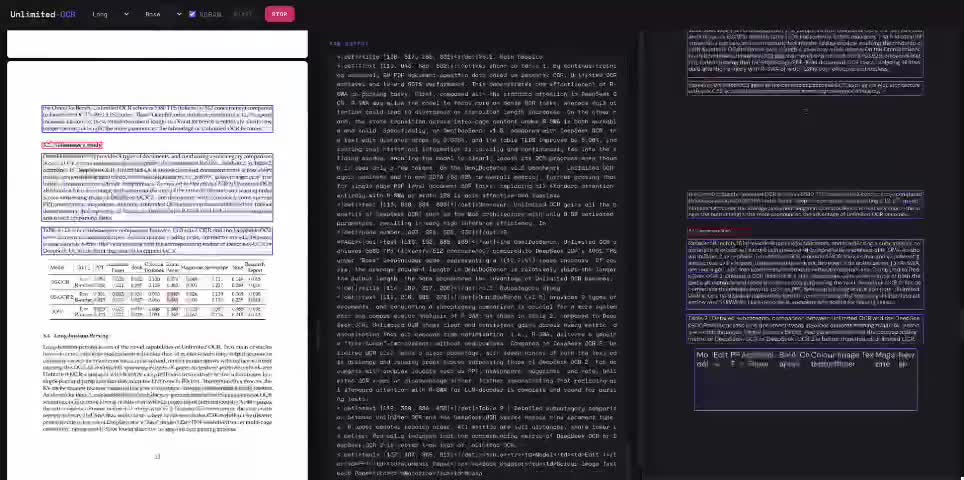Select the Table 2 caption box in the rendered panel
964x480 pixels.
tap(805, 329)
